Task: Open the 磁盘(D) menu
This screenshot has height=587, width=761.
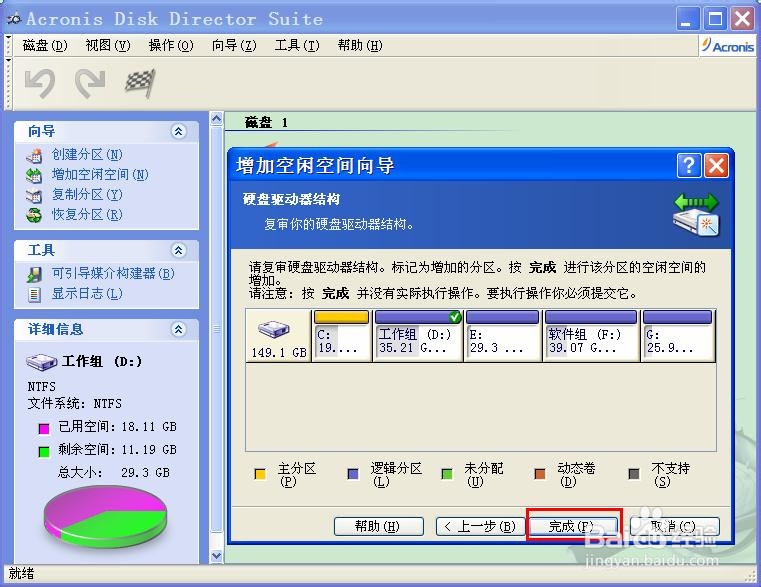Action: click(45, 45)
